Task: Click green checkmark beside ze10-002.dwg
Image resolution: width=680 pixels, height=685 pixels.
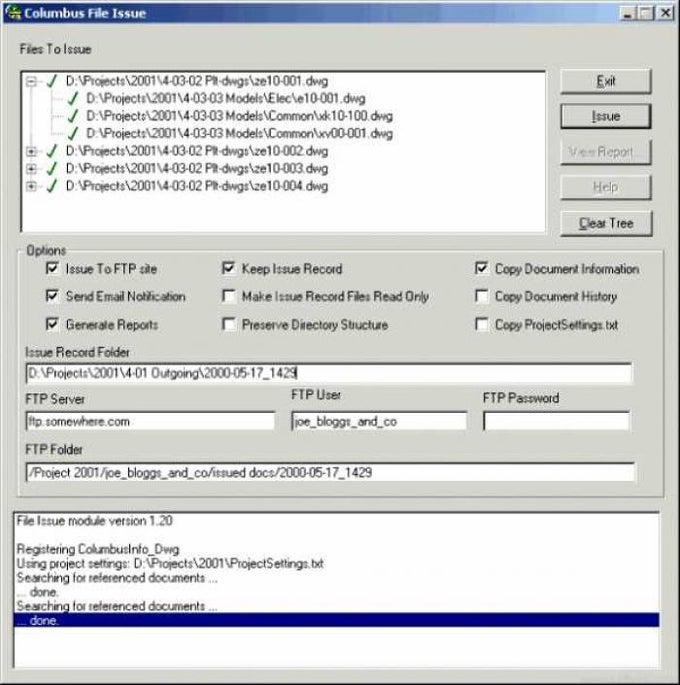Action: tap(52, 151)
